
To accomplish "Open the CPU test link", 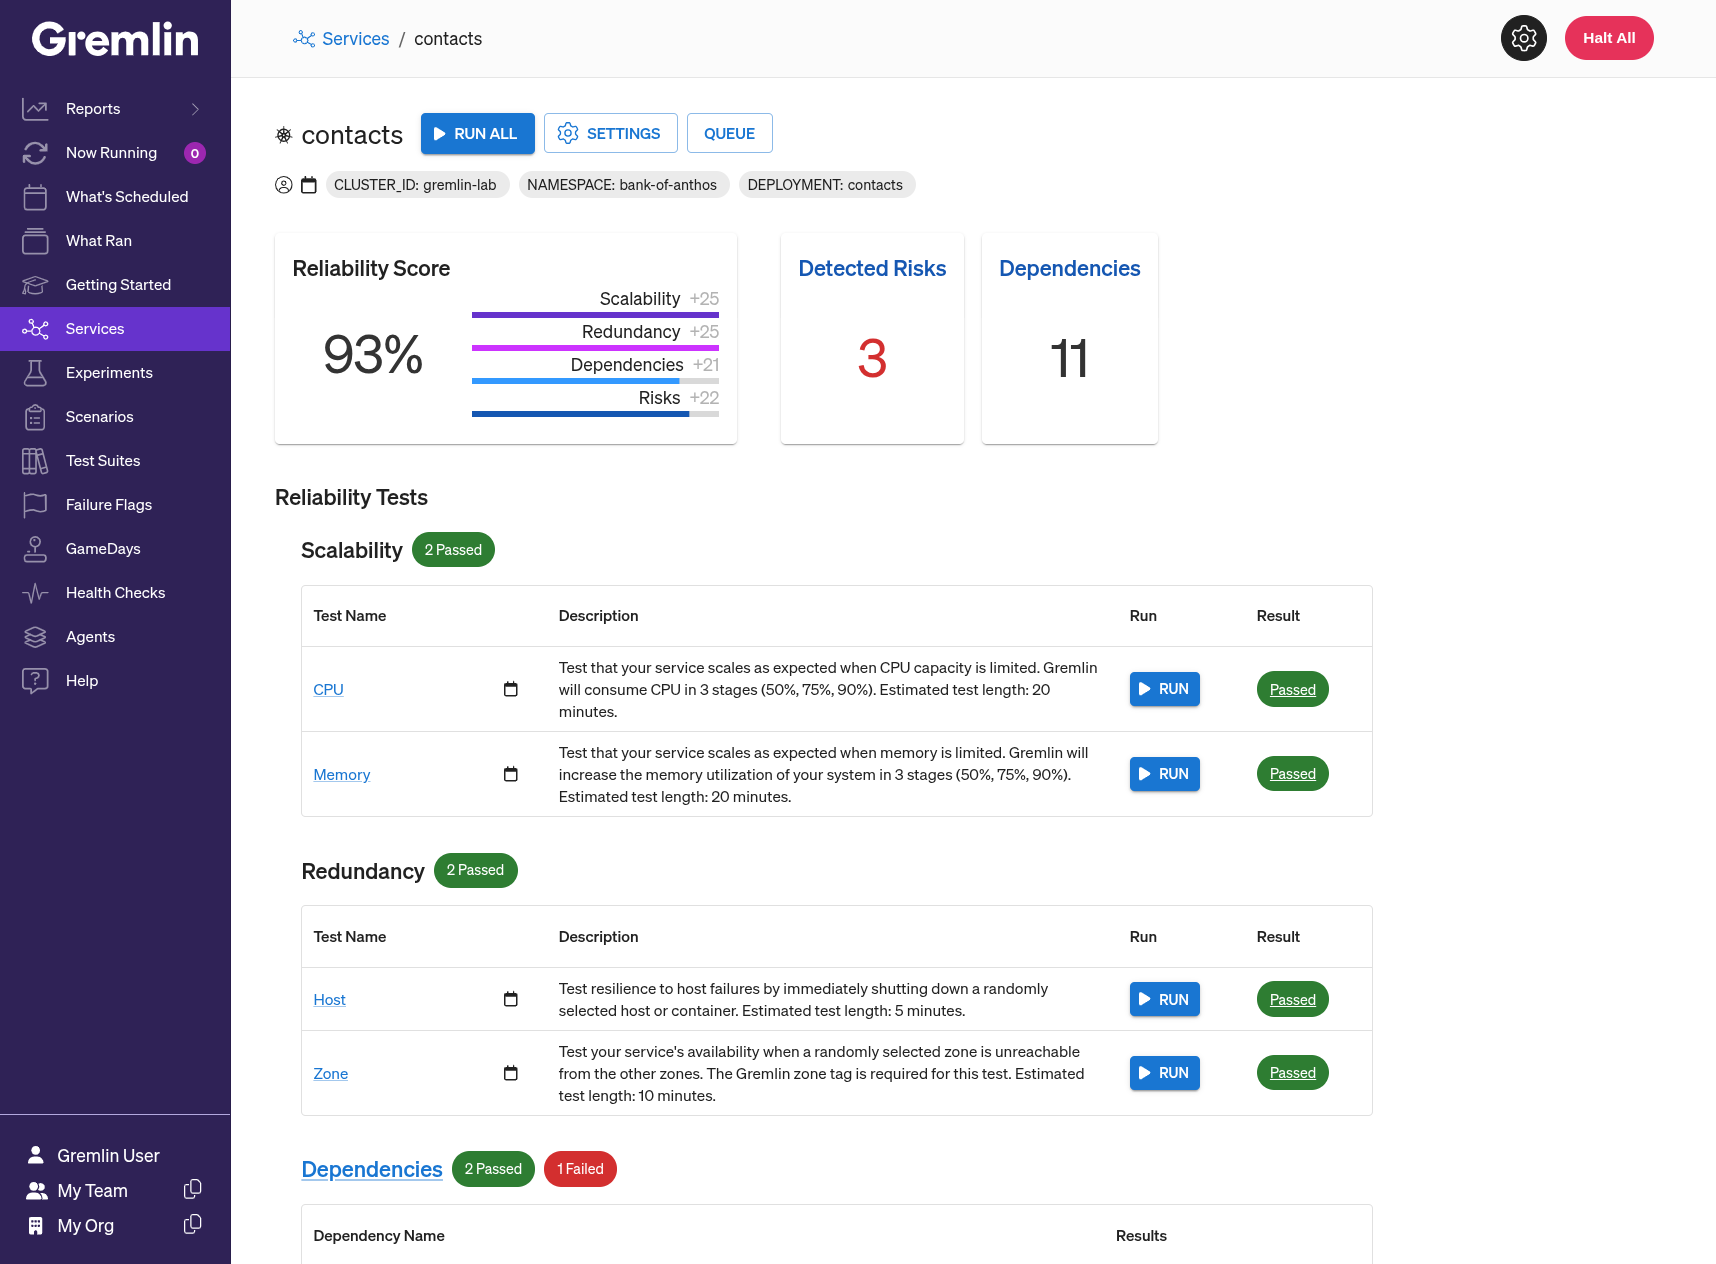I will click(x=328, y=690).
